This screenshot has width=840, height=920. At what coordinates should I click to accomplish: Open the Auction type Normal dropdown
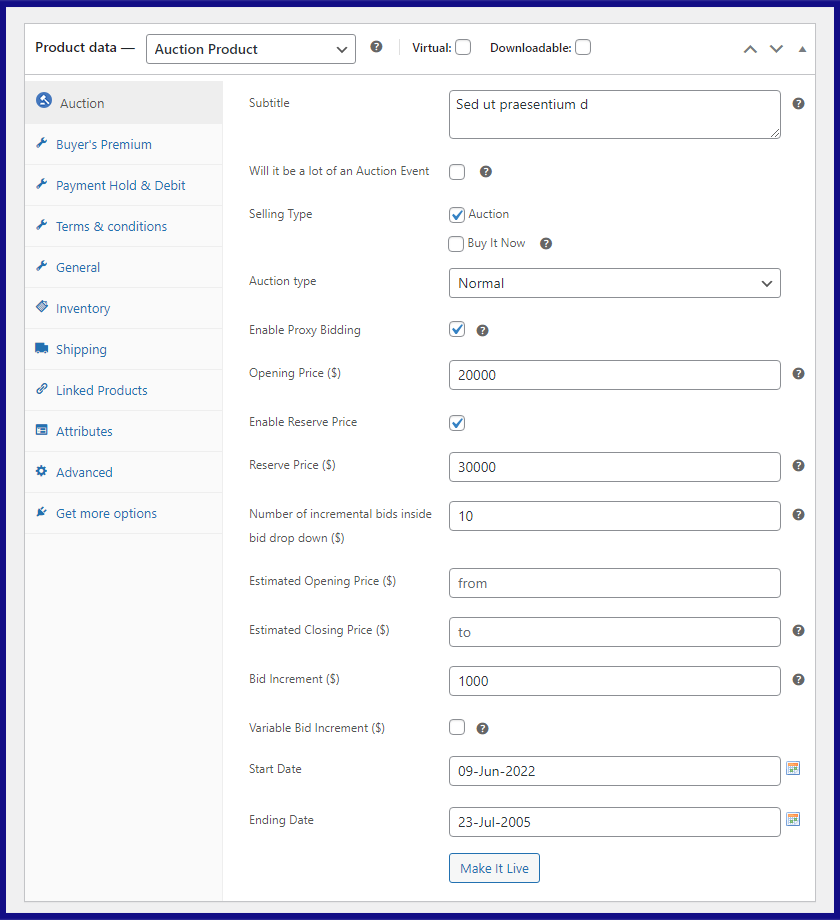[615, 283]
